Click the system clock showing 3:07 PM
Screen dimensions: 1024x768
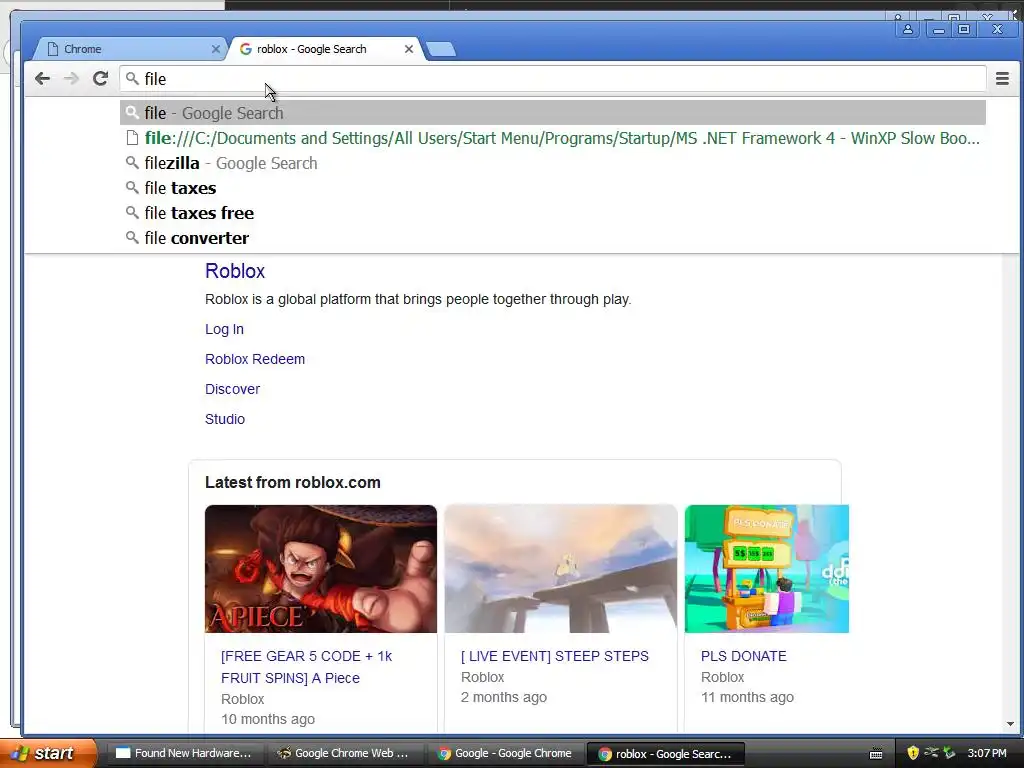point(987,753)
